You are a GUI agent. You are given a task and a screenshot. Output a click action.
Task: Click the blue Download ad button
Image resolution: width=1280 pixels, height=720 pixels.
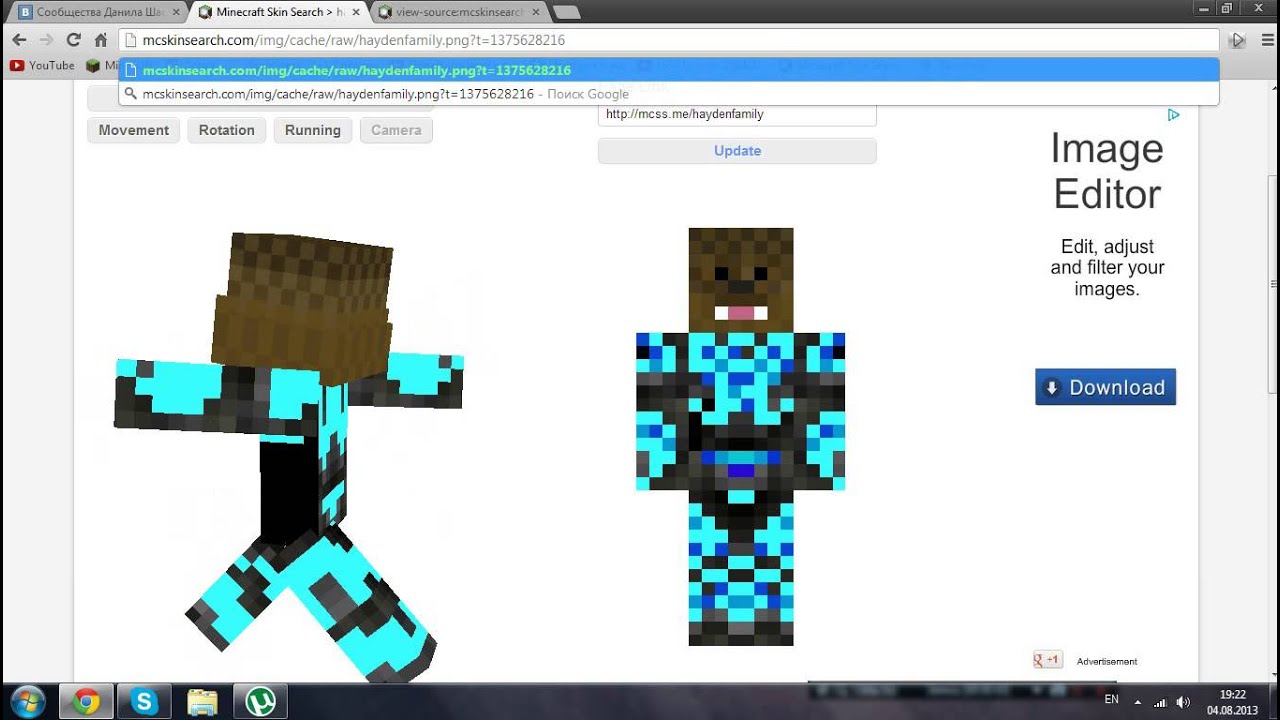(x=1105, y=387)
